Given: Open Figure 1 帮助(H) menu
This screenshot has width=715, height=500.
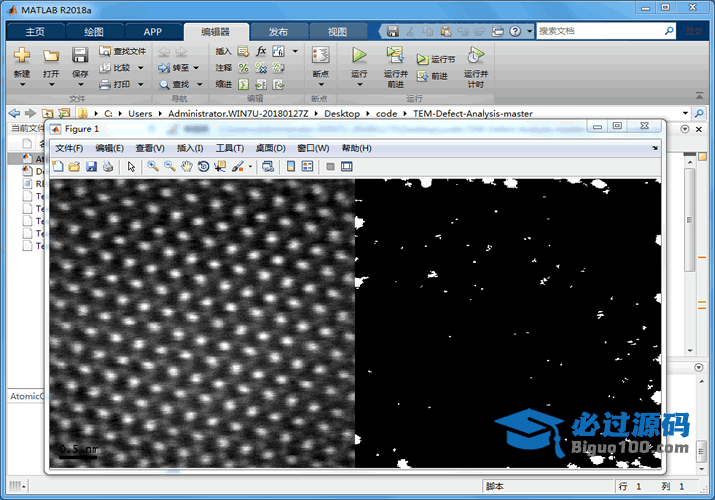Looking at the screenshot, I should [357, 148].
